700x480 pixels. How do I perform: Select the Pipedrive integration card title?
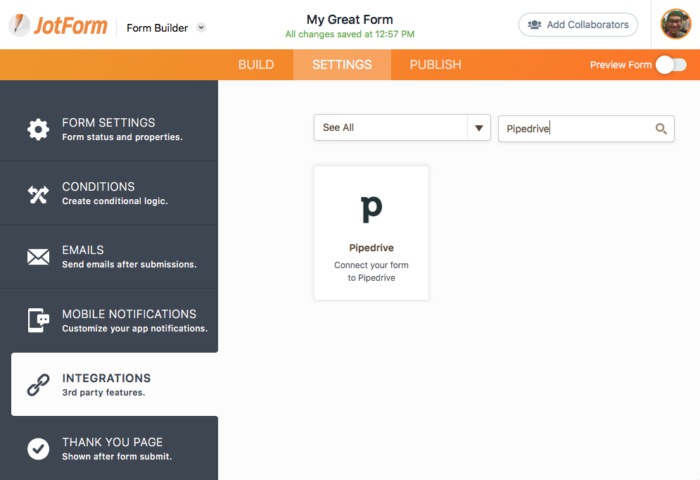pos(371,248)
